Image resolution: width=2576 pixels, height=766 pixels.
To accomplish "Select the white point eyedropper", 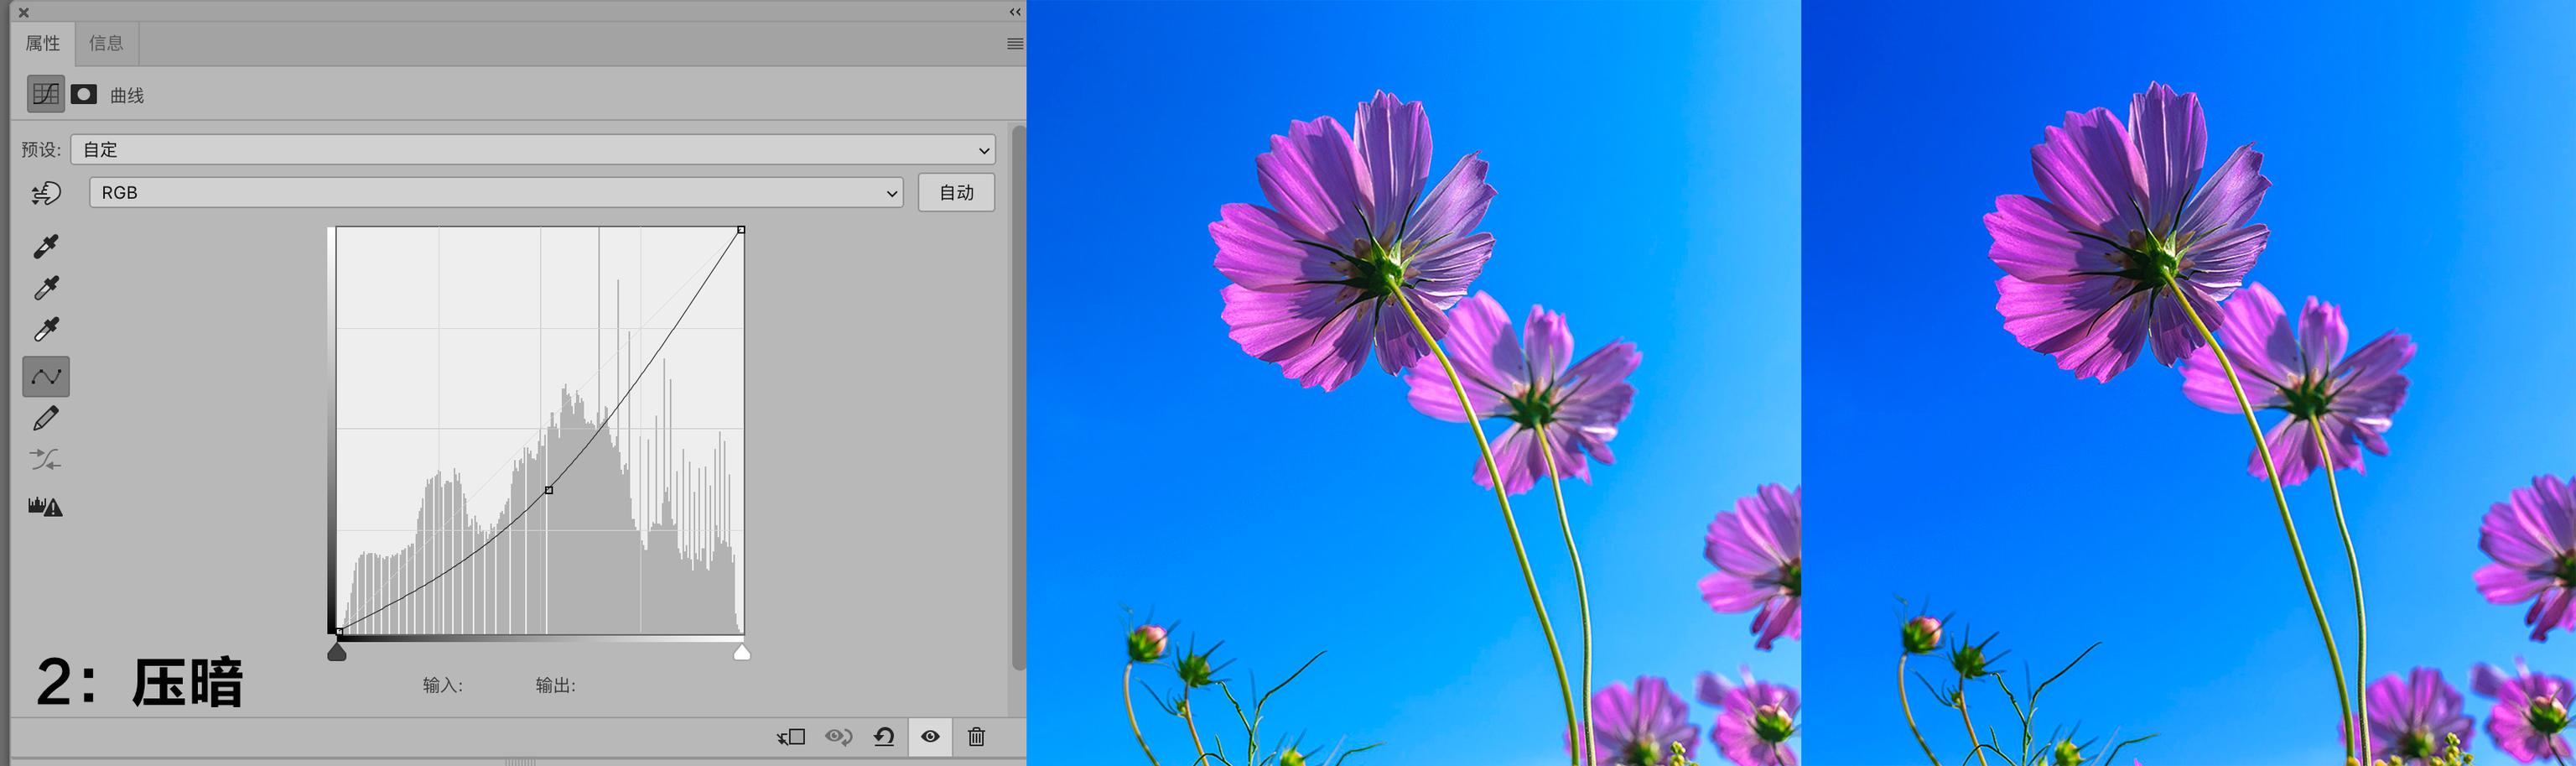I will (46, 330).
